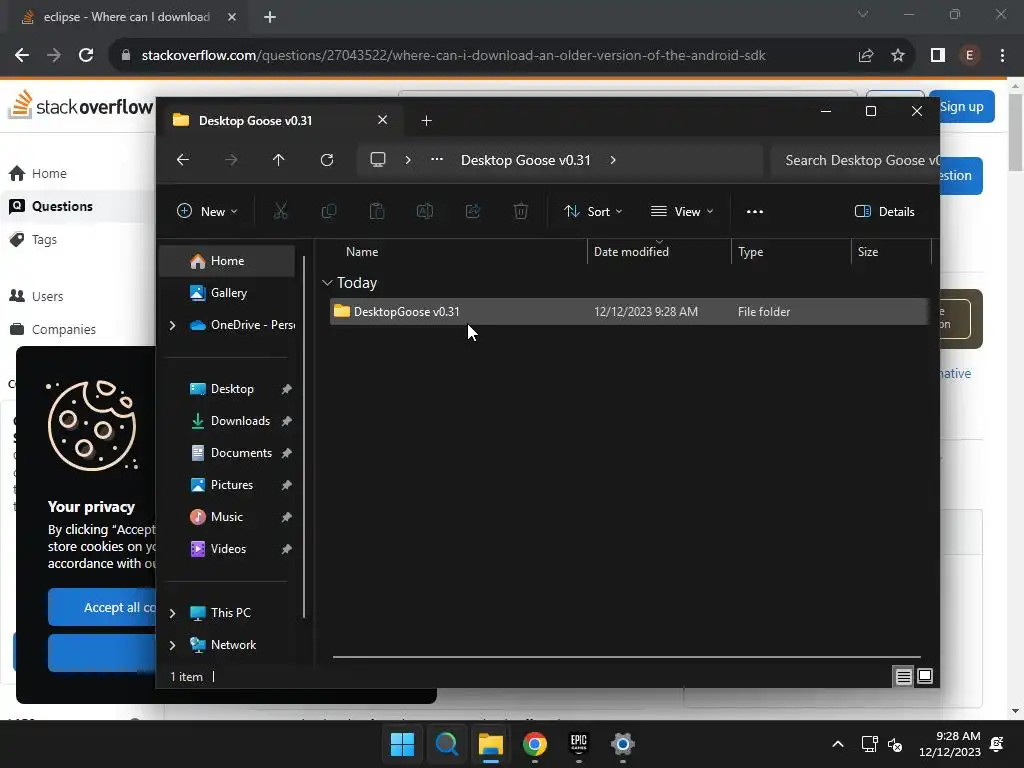Viewport: 1024px width, 768px height.
Task: Unpin Downloads from Quick access
Action: (x=286, y=421)
